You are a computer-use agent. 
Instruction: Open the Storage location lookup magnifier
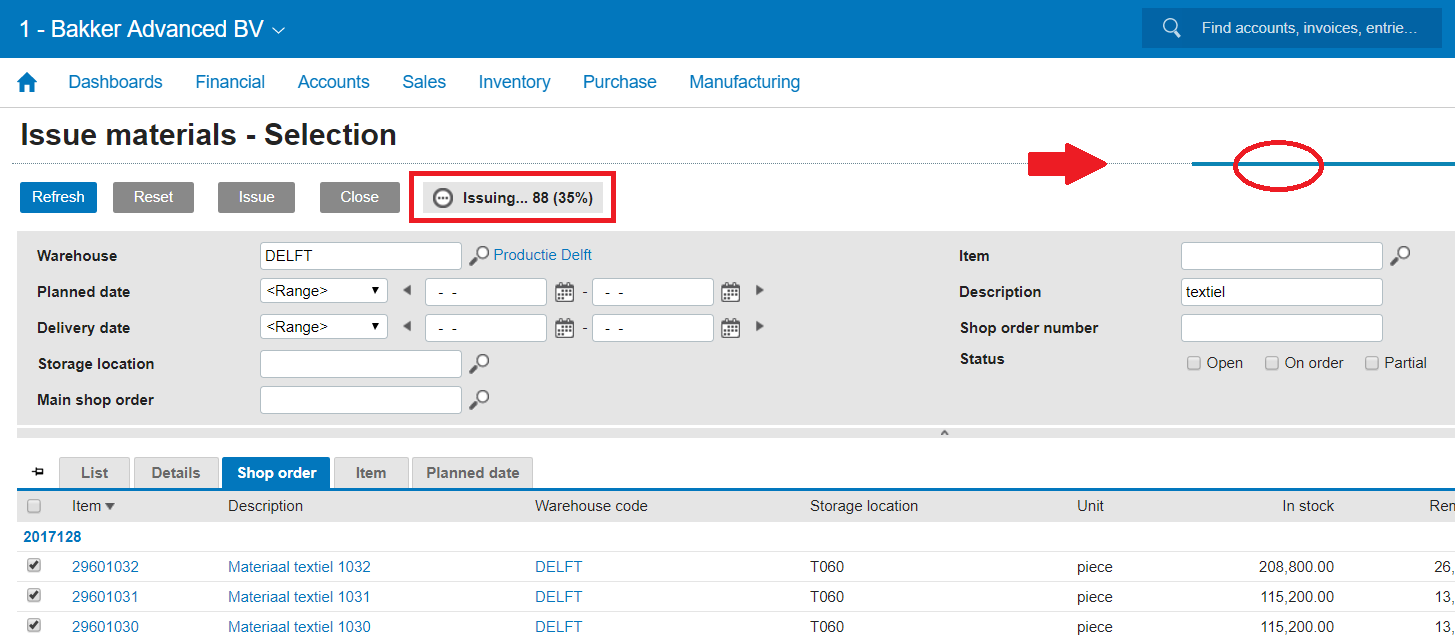tap(480, 363)
